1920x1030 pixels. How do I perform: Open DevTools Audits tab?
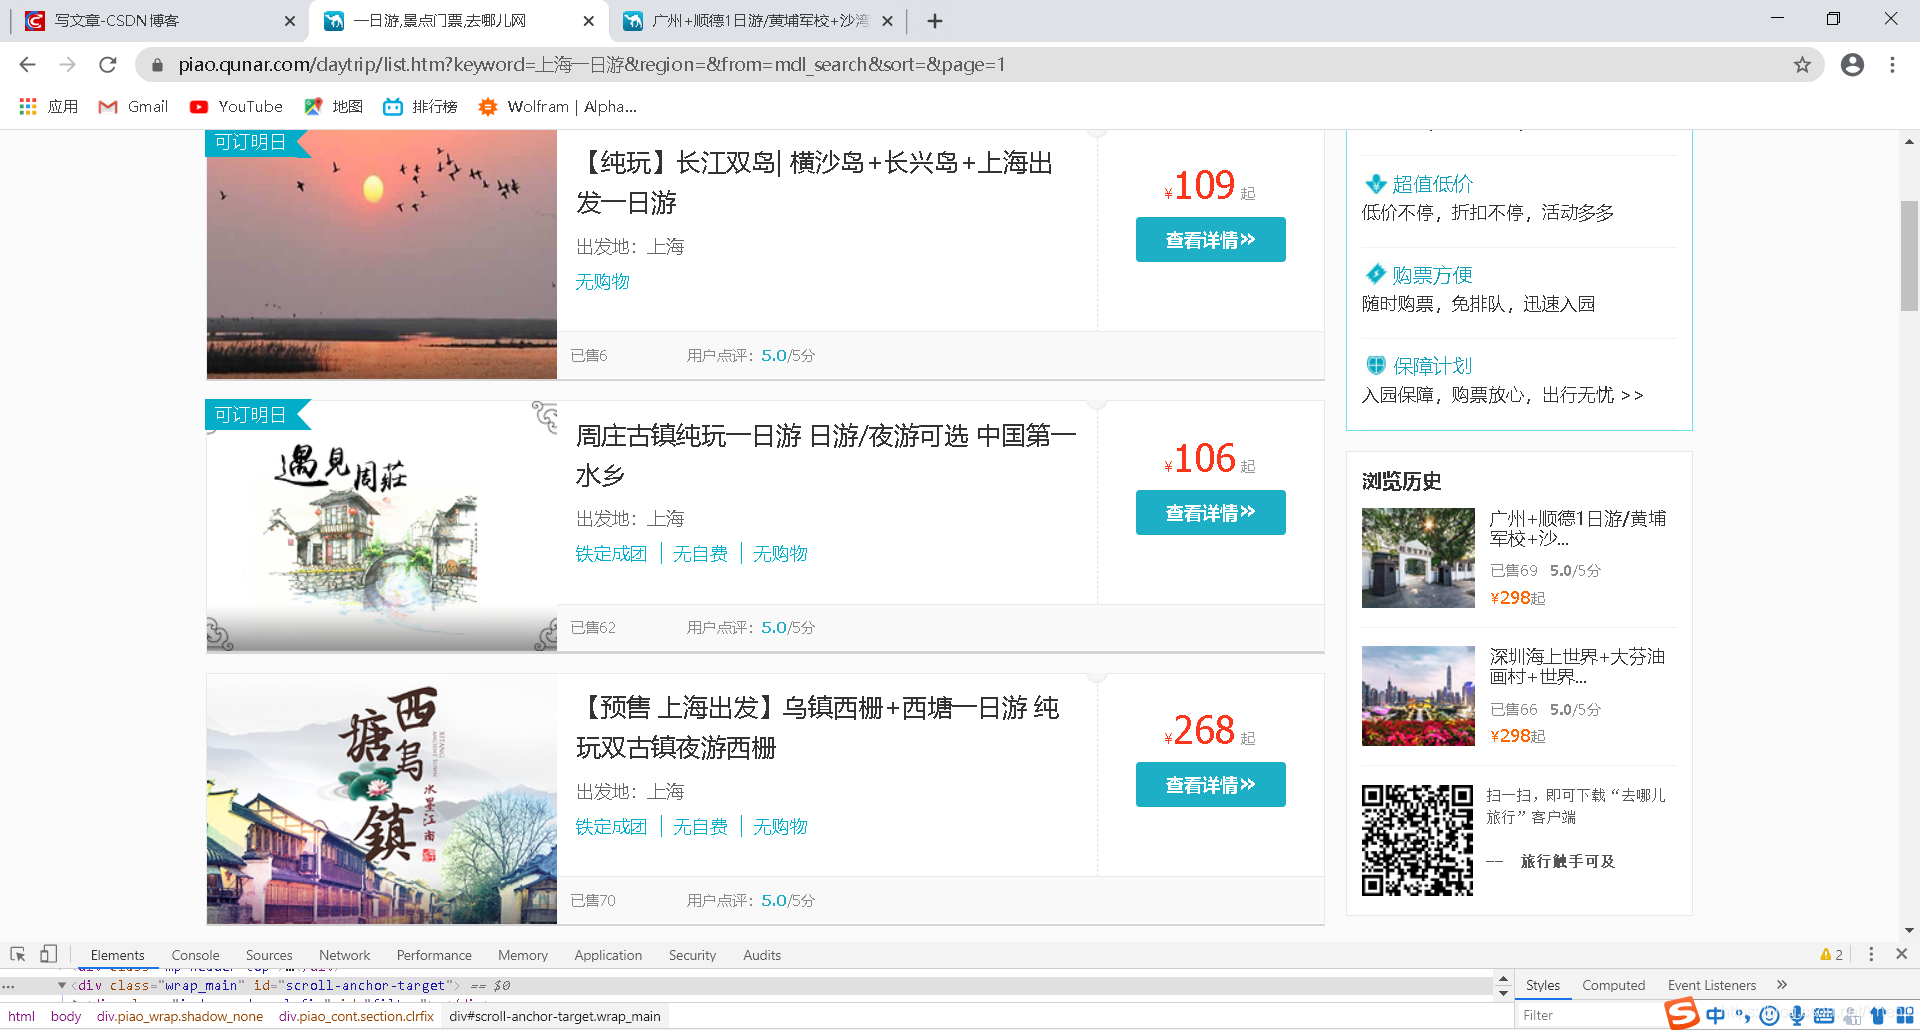[x=762, y=956]
